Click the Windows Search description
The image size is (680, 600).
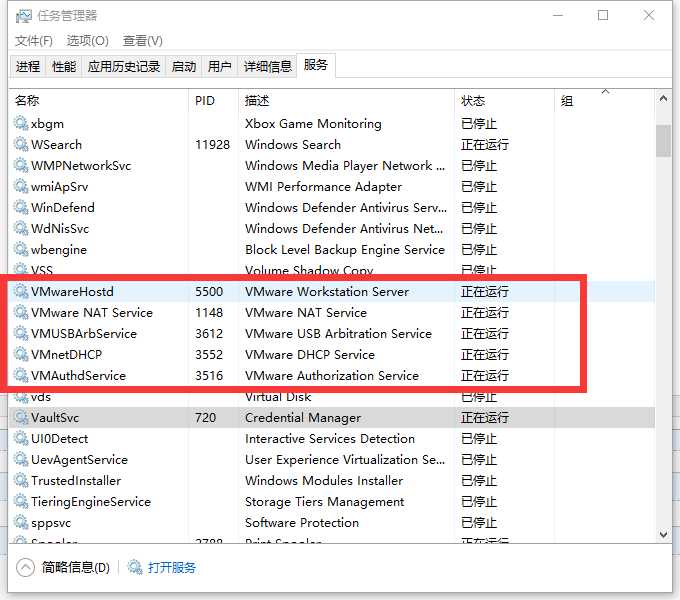tap(293, 144)
